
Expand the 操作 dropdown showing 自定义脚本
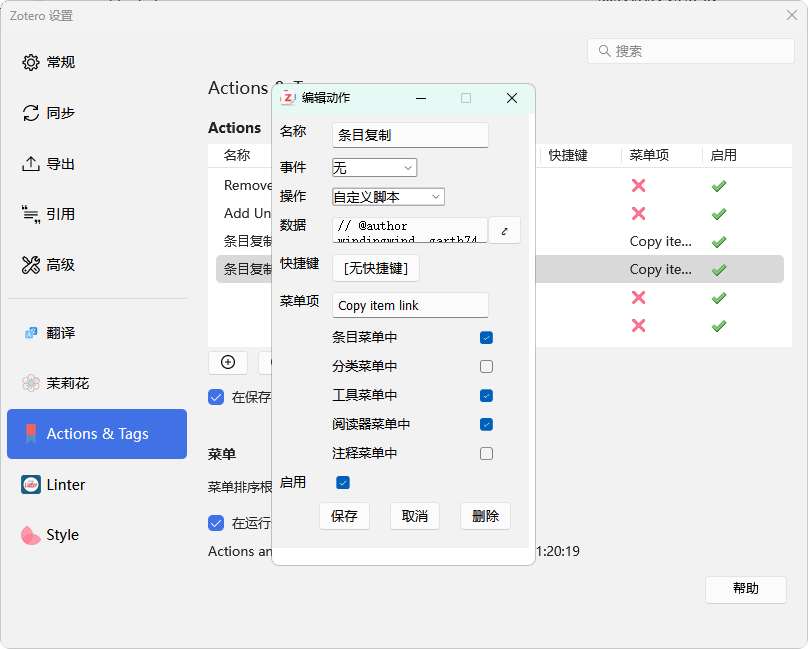coord(388,197)
